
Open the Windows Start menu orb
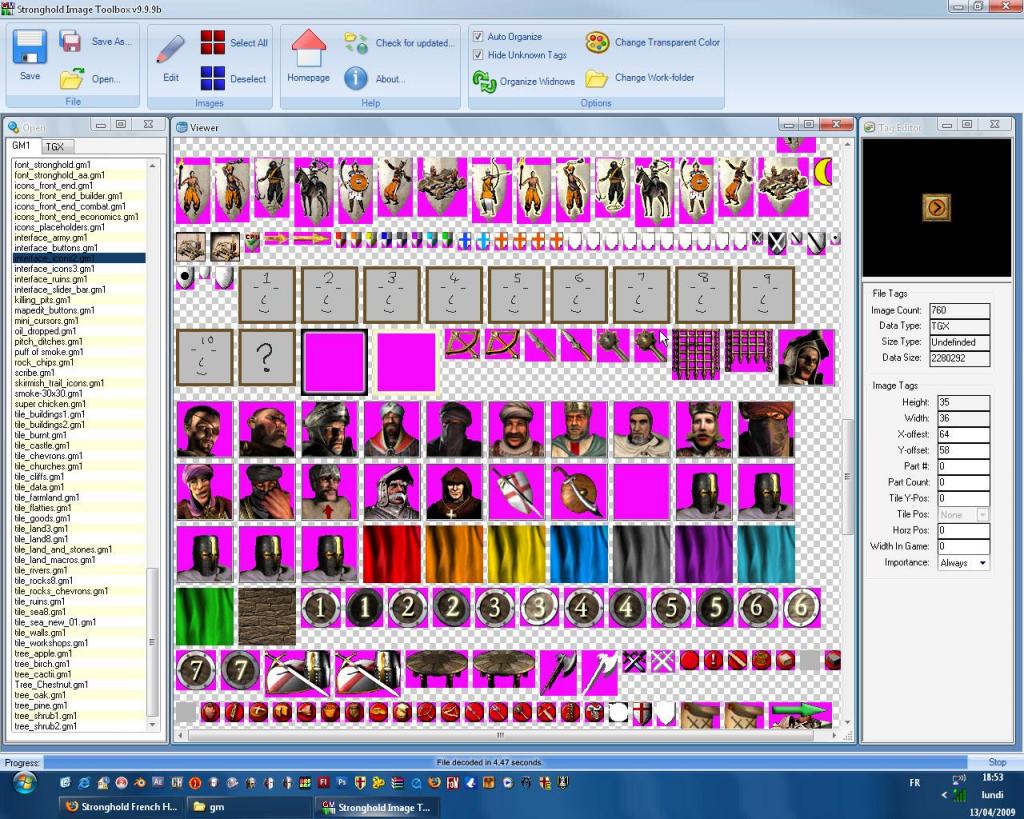pos(24,783)
